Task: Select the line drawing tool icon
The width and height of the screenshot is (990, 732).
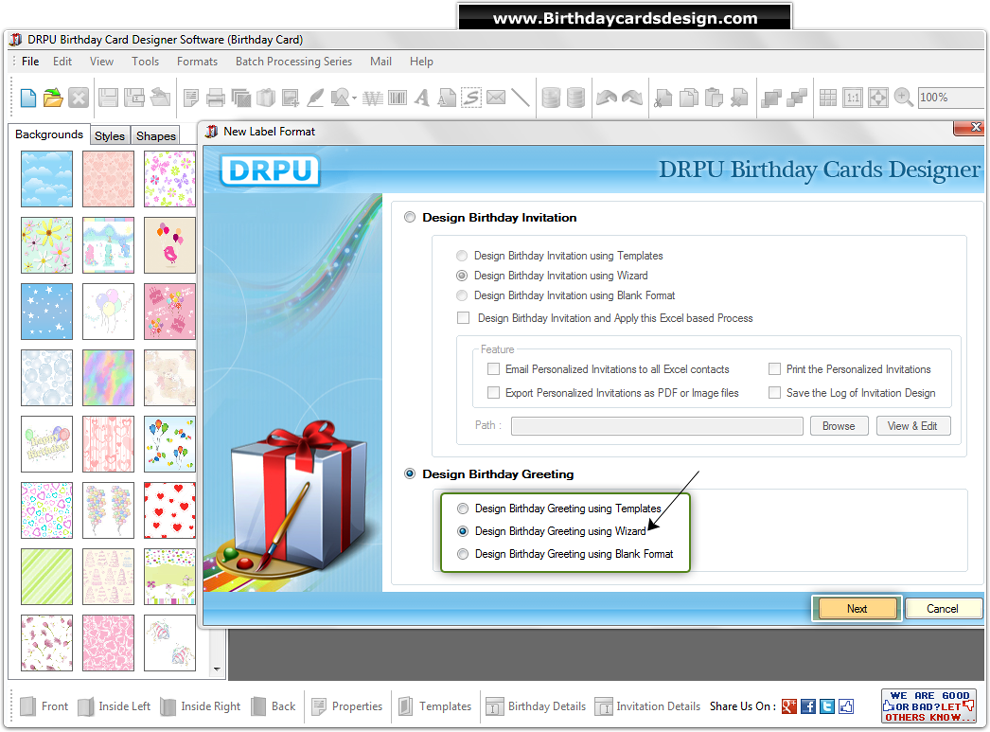Action: tap(520, 98)
